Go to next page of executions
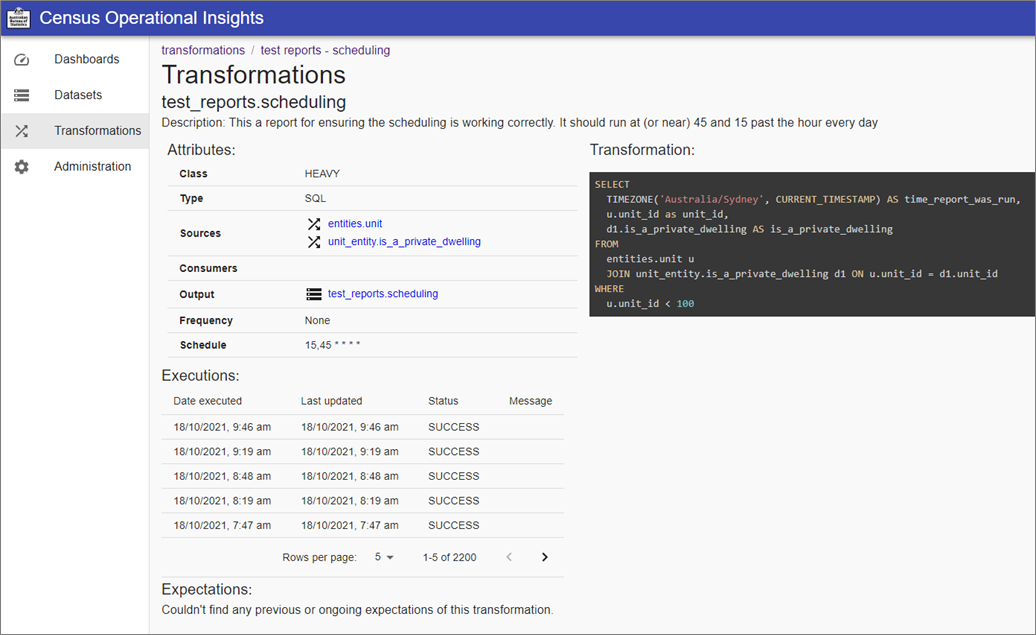The height and width of the screenshot is (635, 1036). [544, 557]
